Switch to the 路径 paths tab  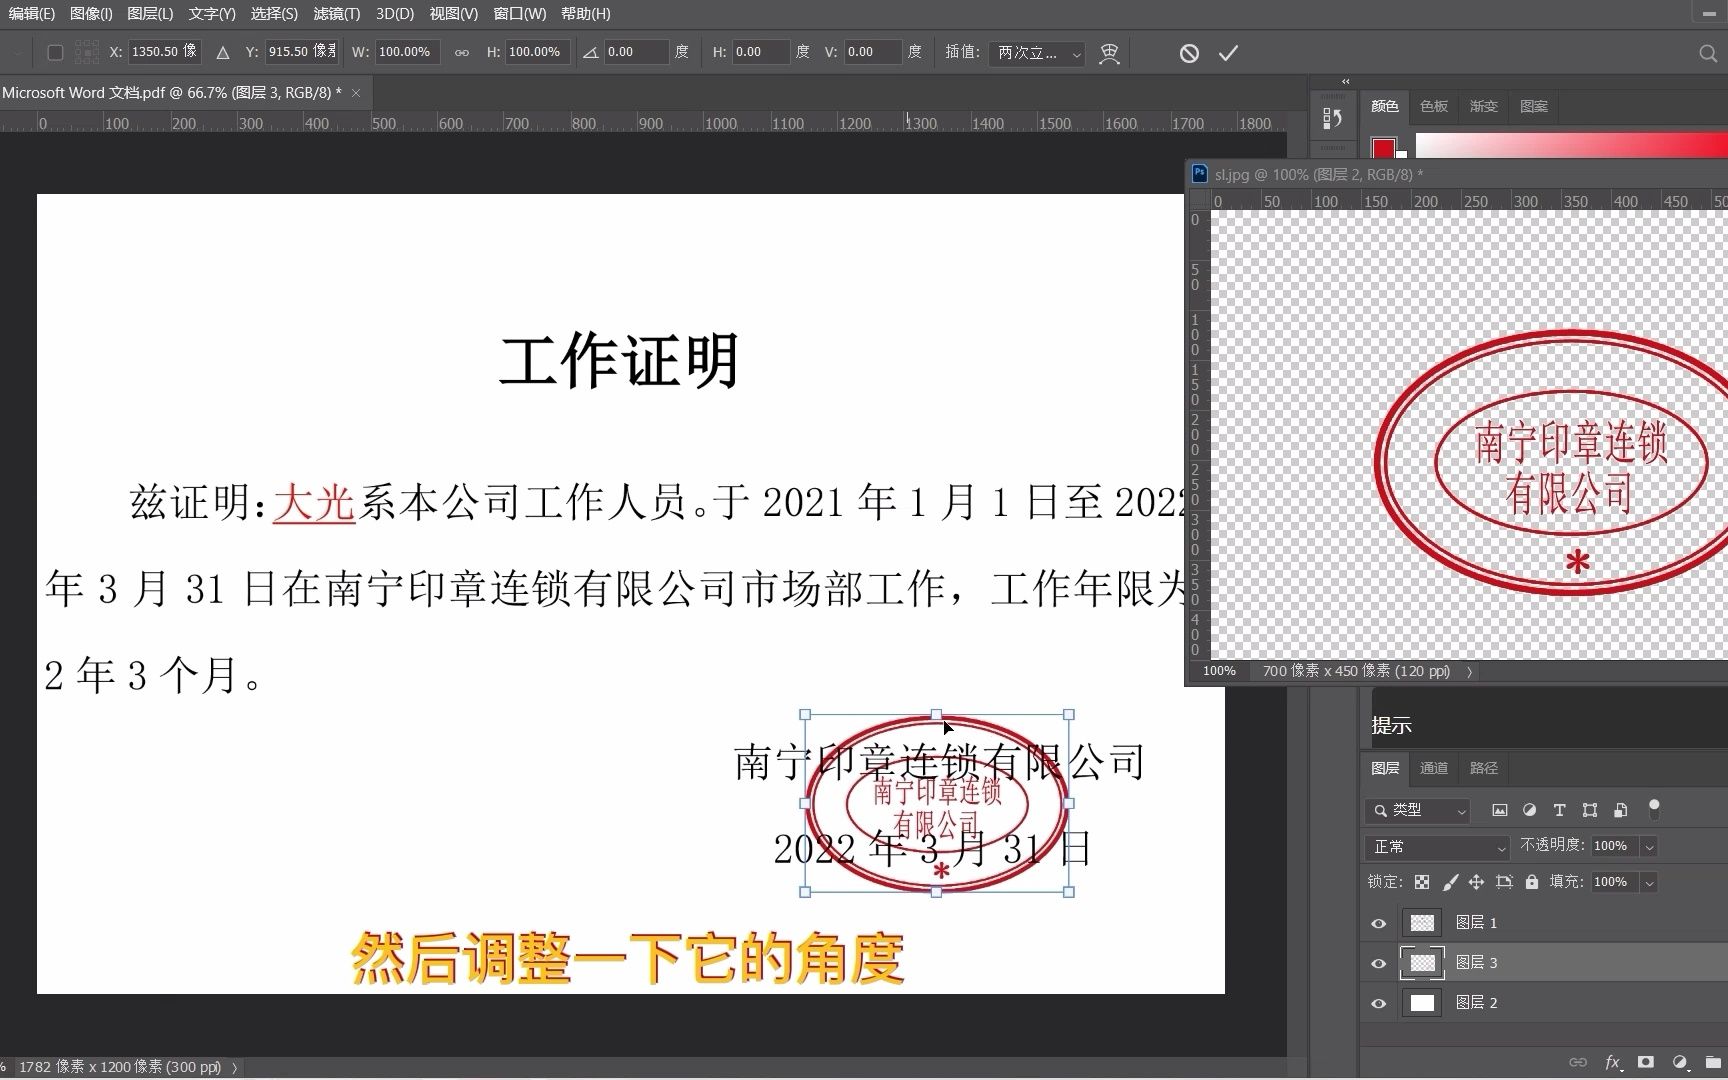click(x=1484, y=768)
